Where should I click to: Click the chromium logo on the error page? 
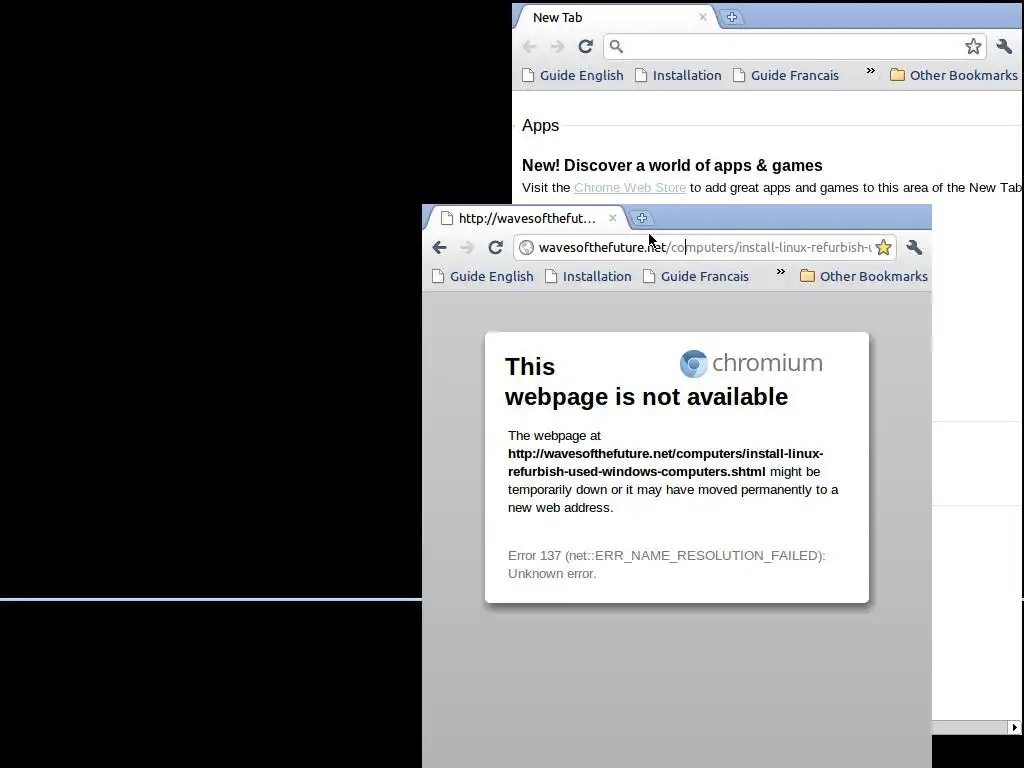pyautogui.click(x=751, y=363)
